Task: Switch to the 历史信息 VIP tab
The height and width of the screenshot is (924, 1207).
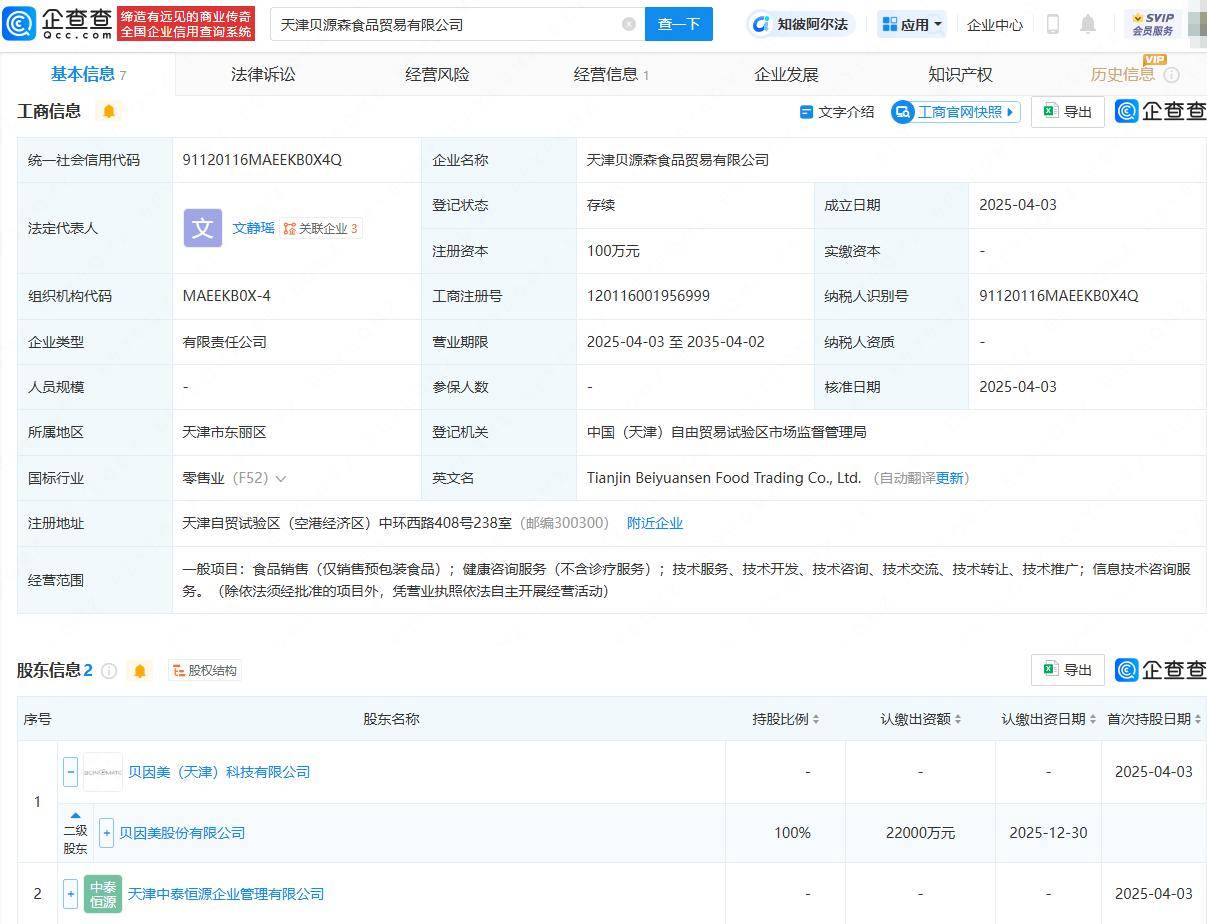Action: (x=1122, y=74)
